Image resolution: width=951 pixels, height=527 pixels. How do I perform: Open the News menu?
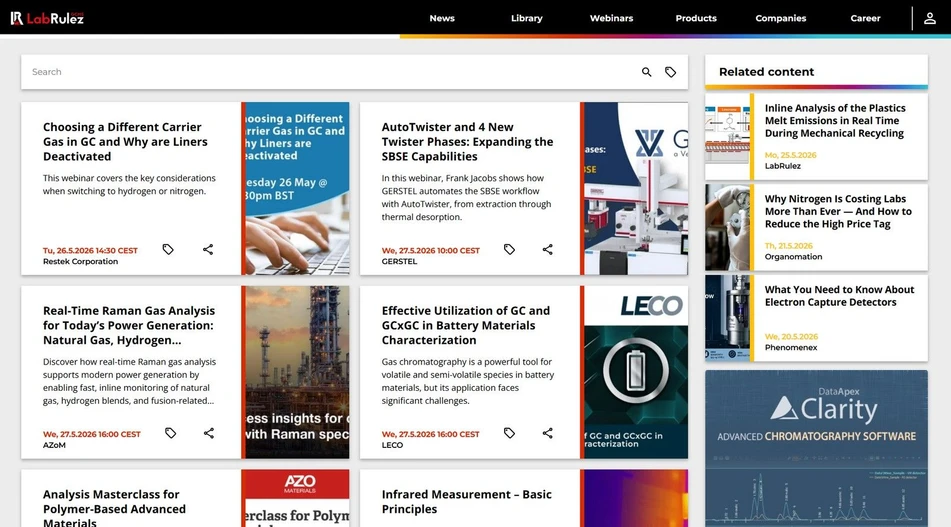tap(442, 18)
